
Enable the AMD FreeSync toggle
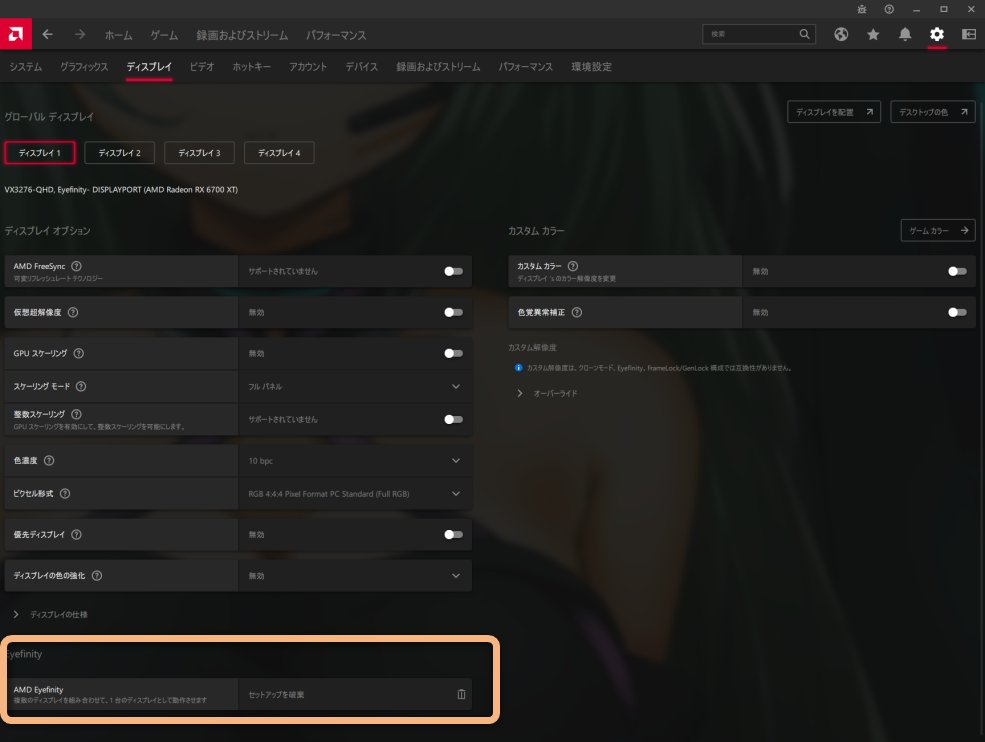pos(452,270)
